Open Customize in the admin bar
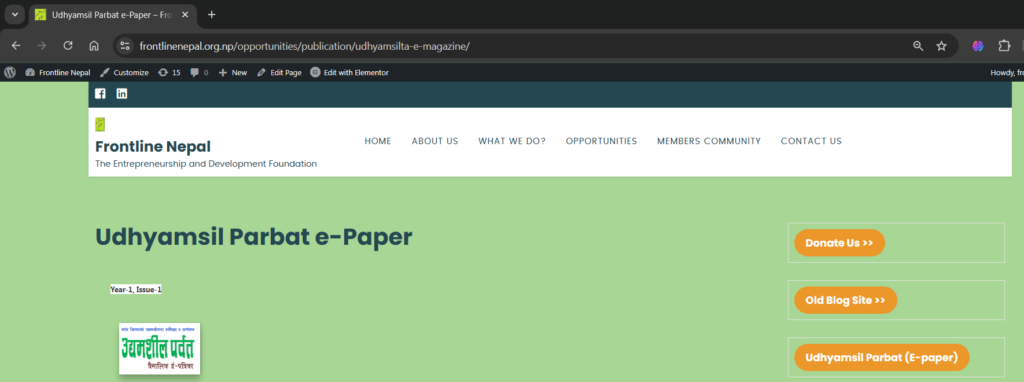Viewport: 1024px width, 382px height. [x=124, y=72]
